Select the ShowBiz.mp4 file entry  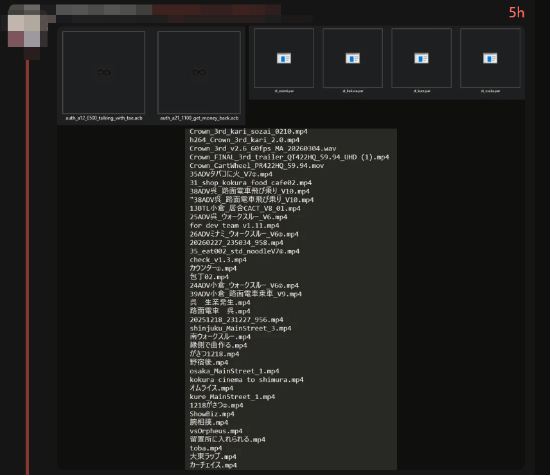[x=212, y=414]
